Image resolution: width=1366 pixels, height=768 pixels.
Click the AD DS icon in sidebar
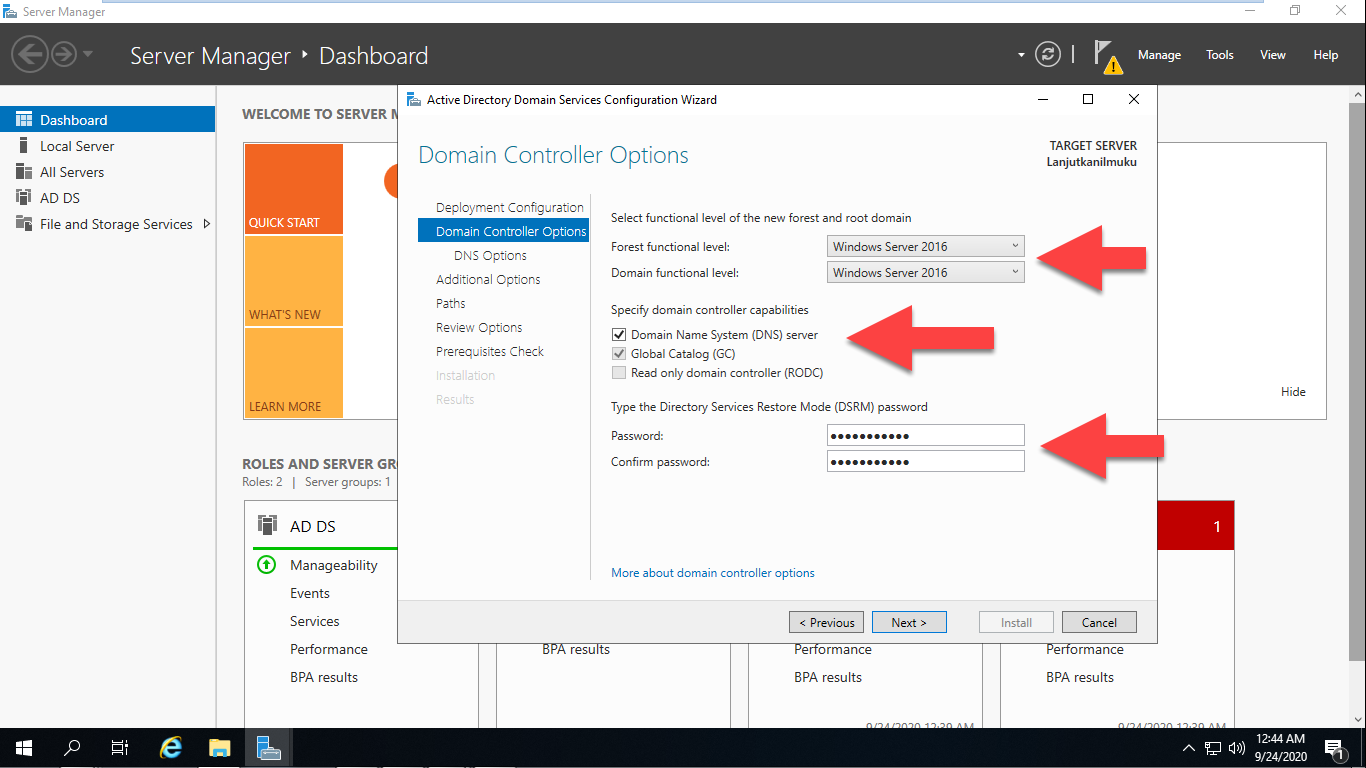(23, 198)
